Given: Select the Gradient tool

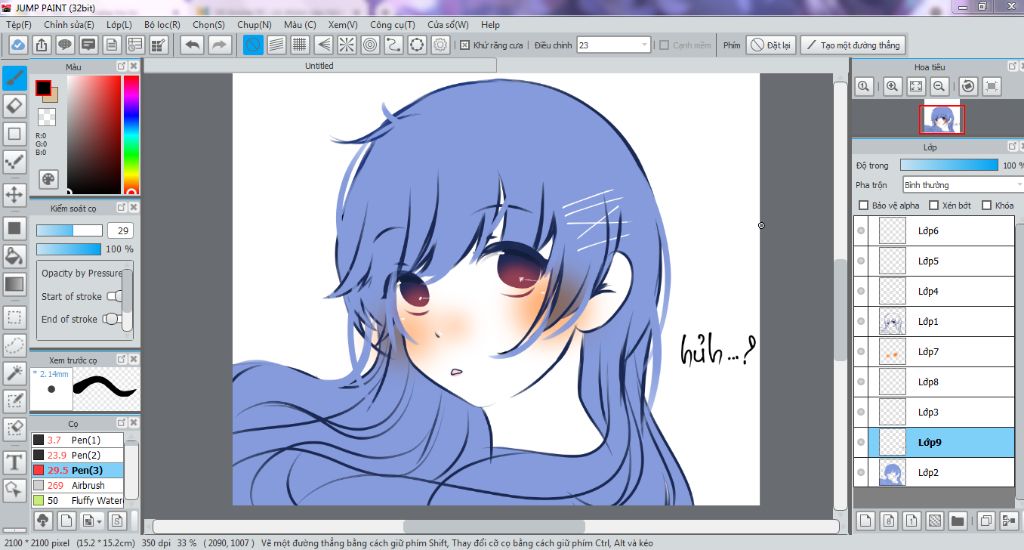Looking at the screenshot, I should (14, 284).
